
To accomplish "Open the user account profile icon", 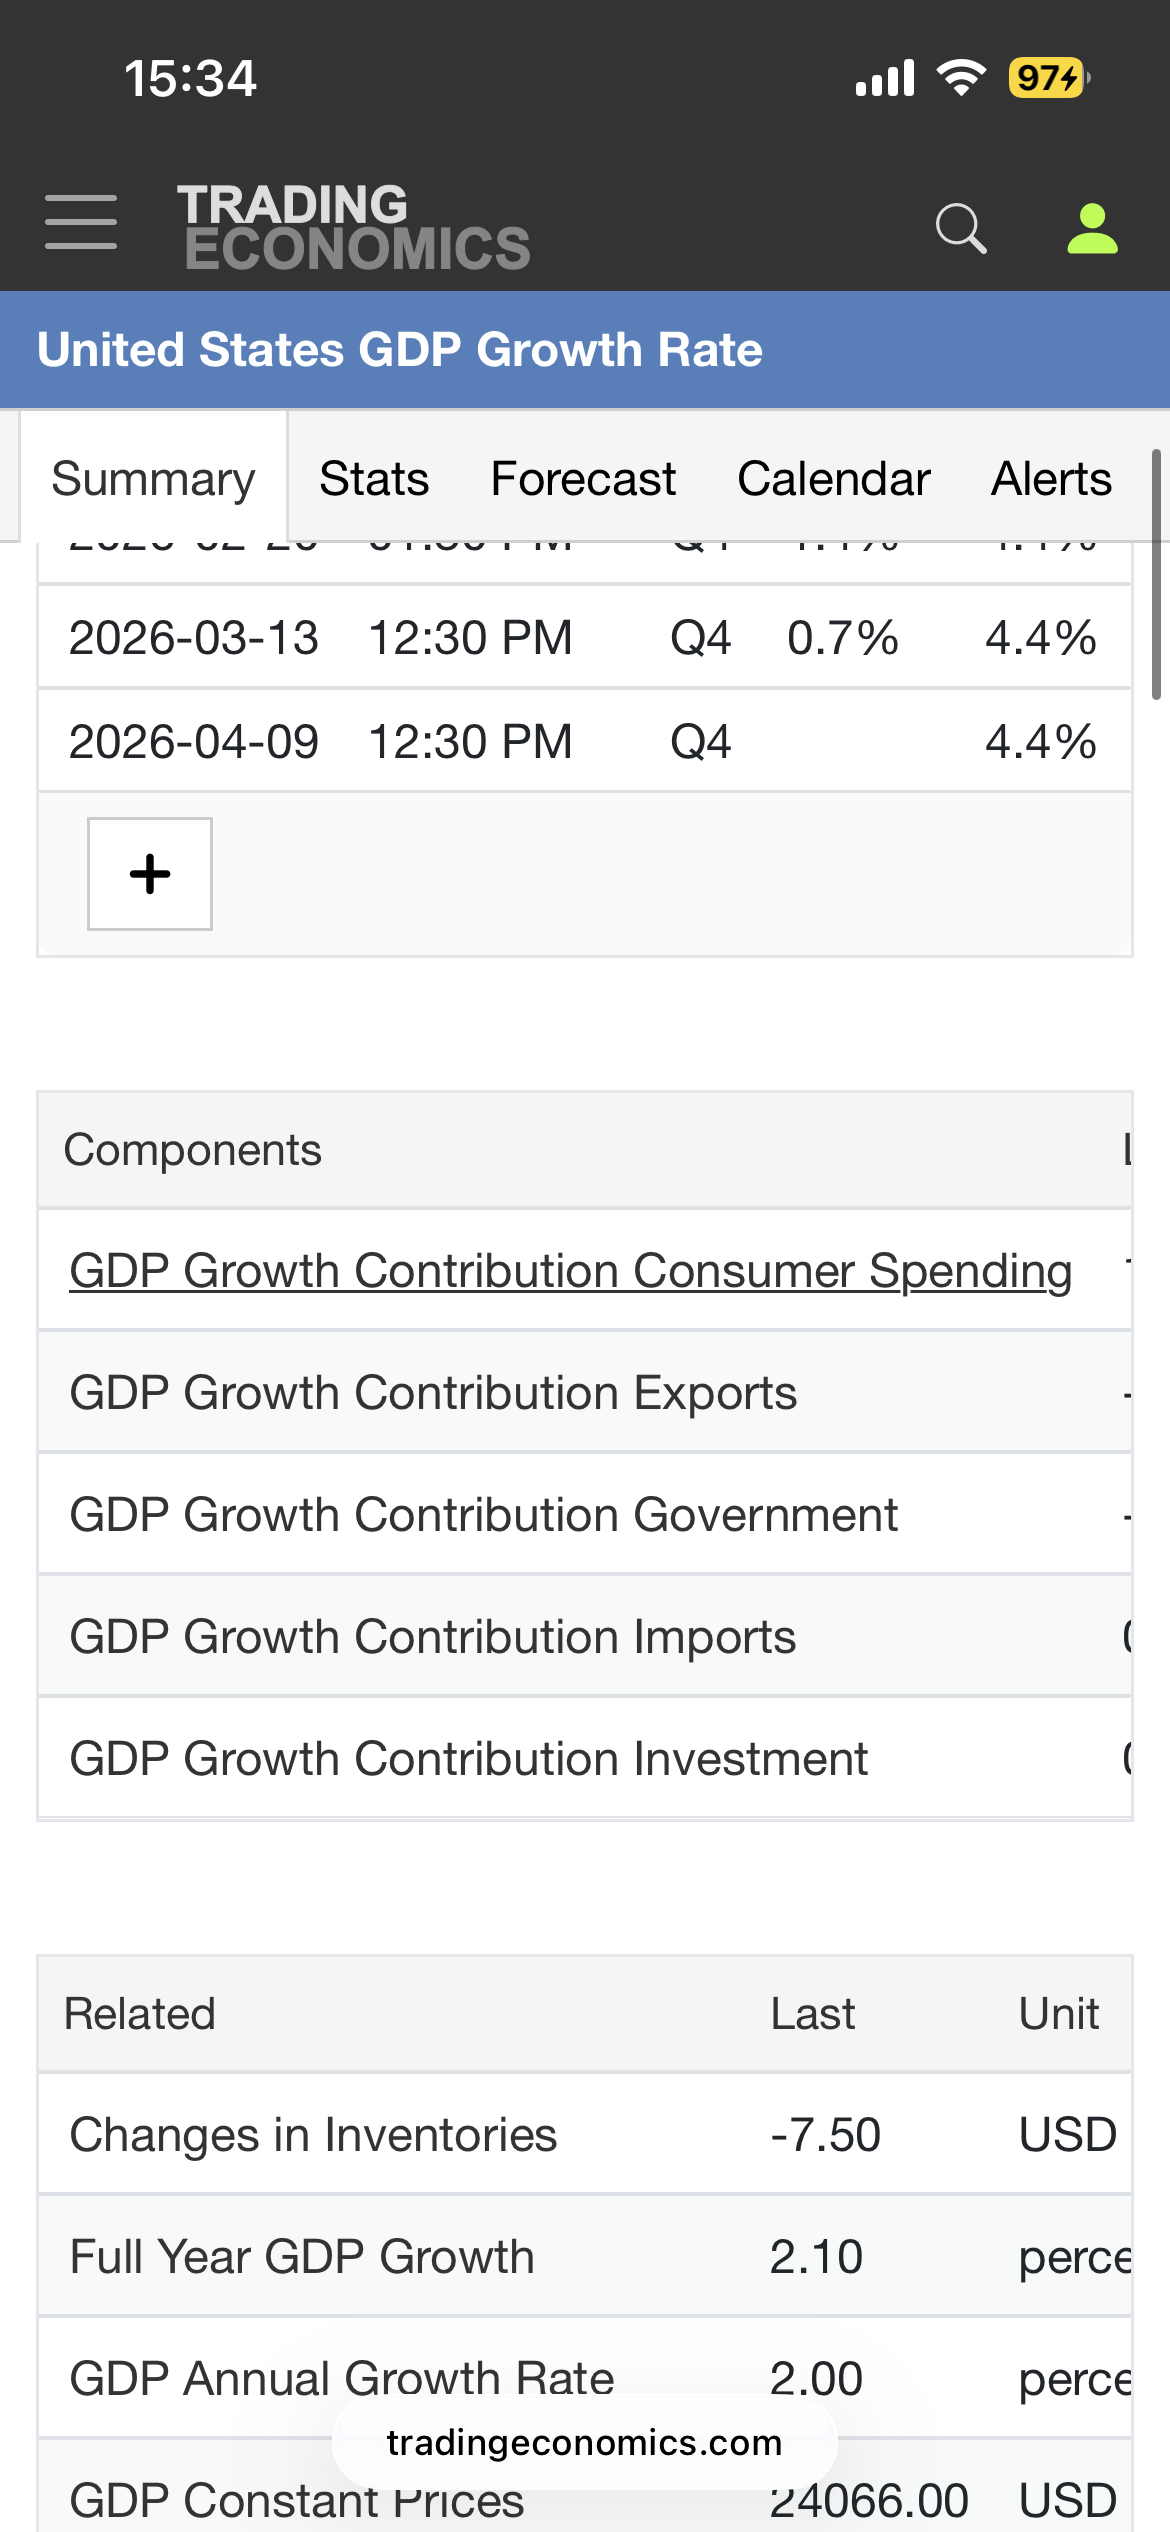I will click(1092, 228).
